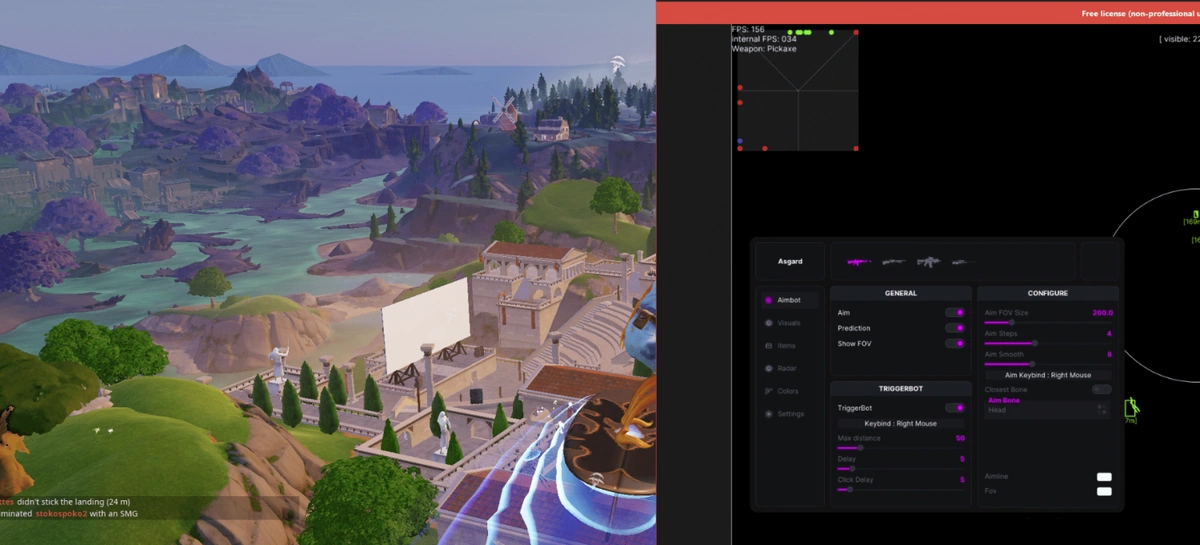Toggle the Aim switch

tap(955, 313)
